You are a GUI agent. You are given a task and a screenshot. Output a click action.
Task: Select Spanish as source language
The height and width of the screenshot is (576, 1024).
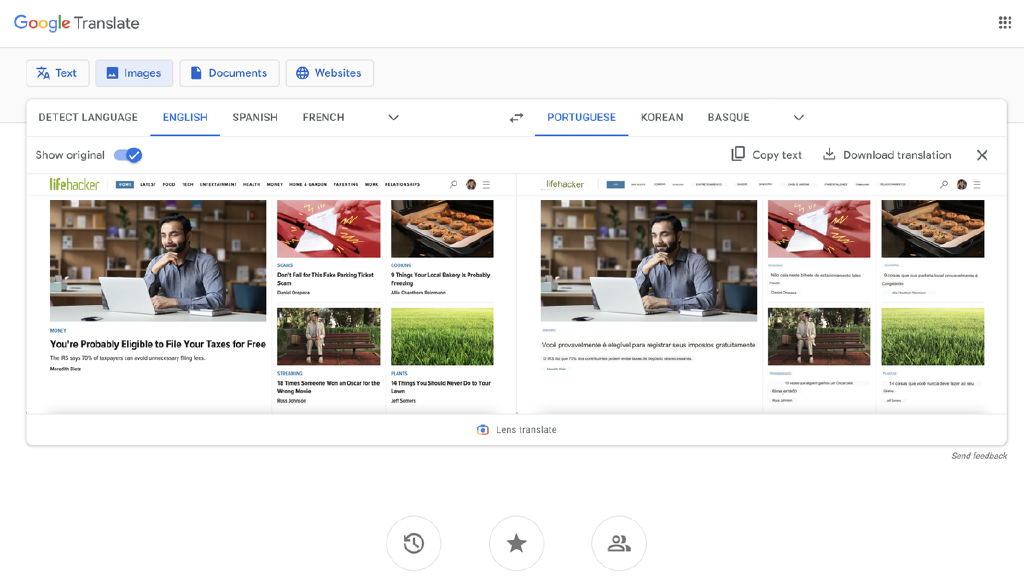(255, 117)
